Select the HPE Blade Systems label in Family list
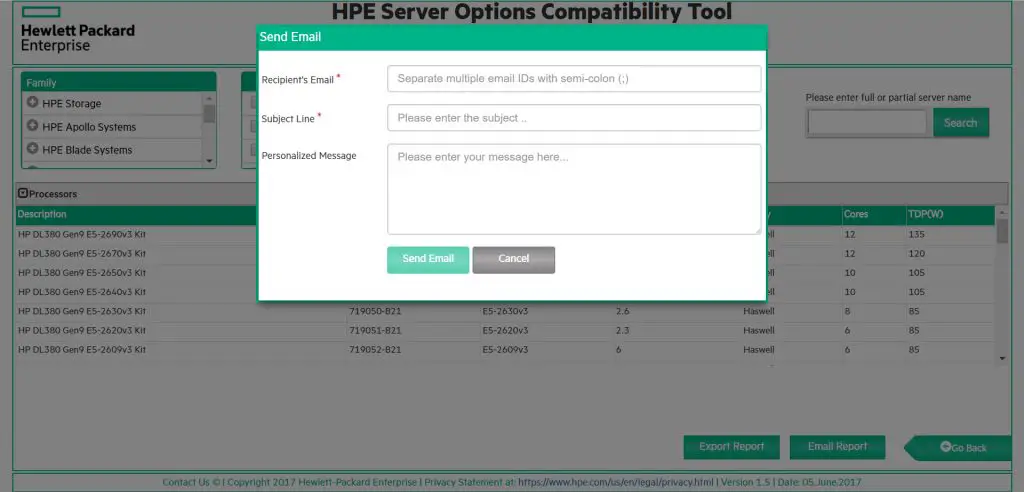Viewport: 1024px width, 492px height. click(x=88, y=150)
